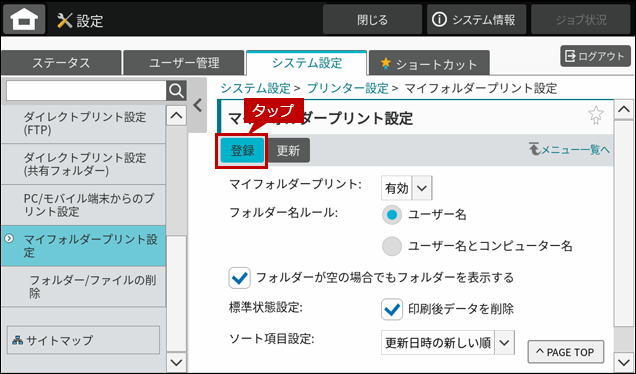
Task: Switch to ショートカット tab
Action: pos(429,63)
